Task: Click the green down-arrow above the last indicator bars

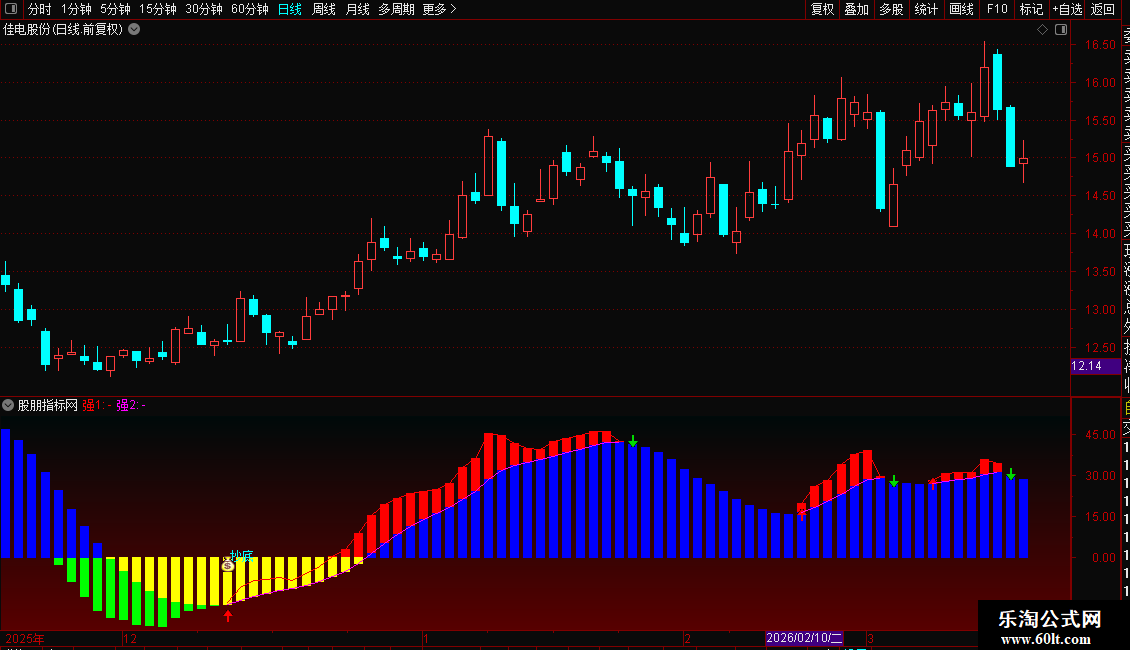Action: [1011, 473]
